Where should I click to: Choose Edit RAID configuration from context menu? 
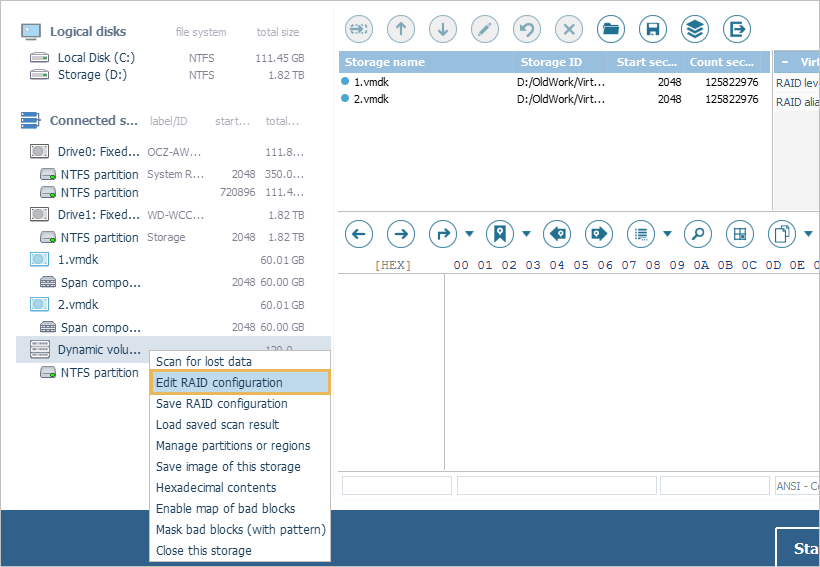[239, 382]
